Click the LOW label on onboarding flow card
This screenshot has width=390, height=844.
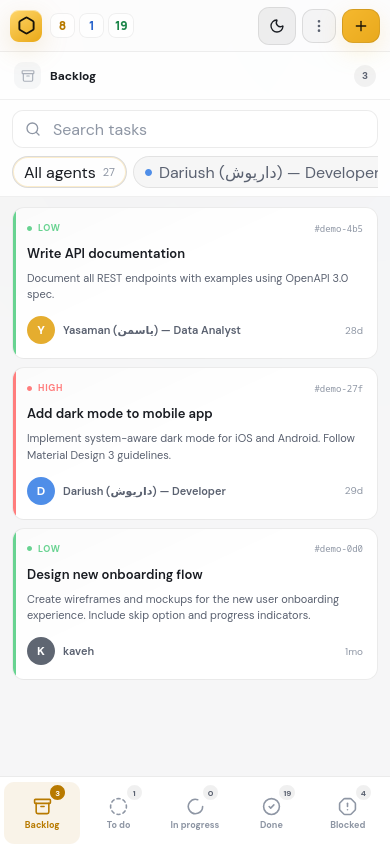(x=48, y=548)
